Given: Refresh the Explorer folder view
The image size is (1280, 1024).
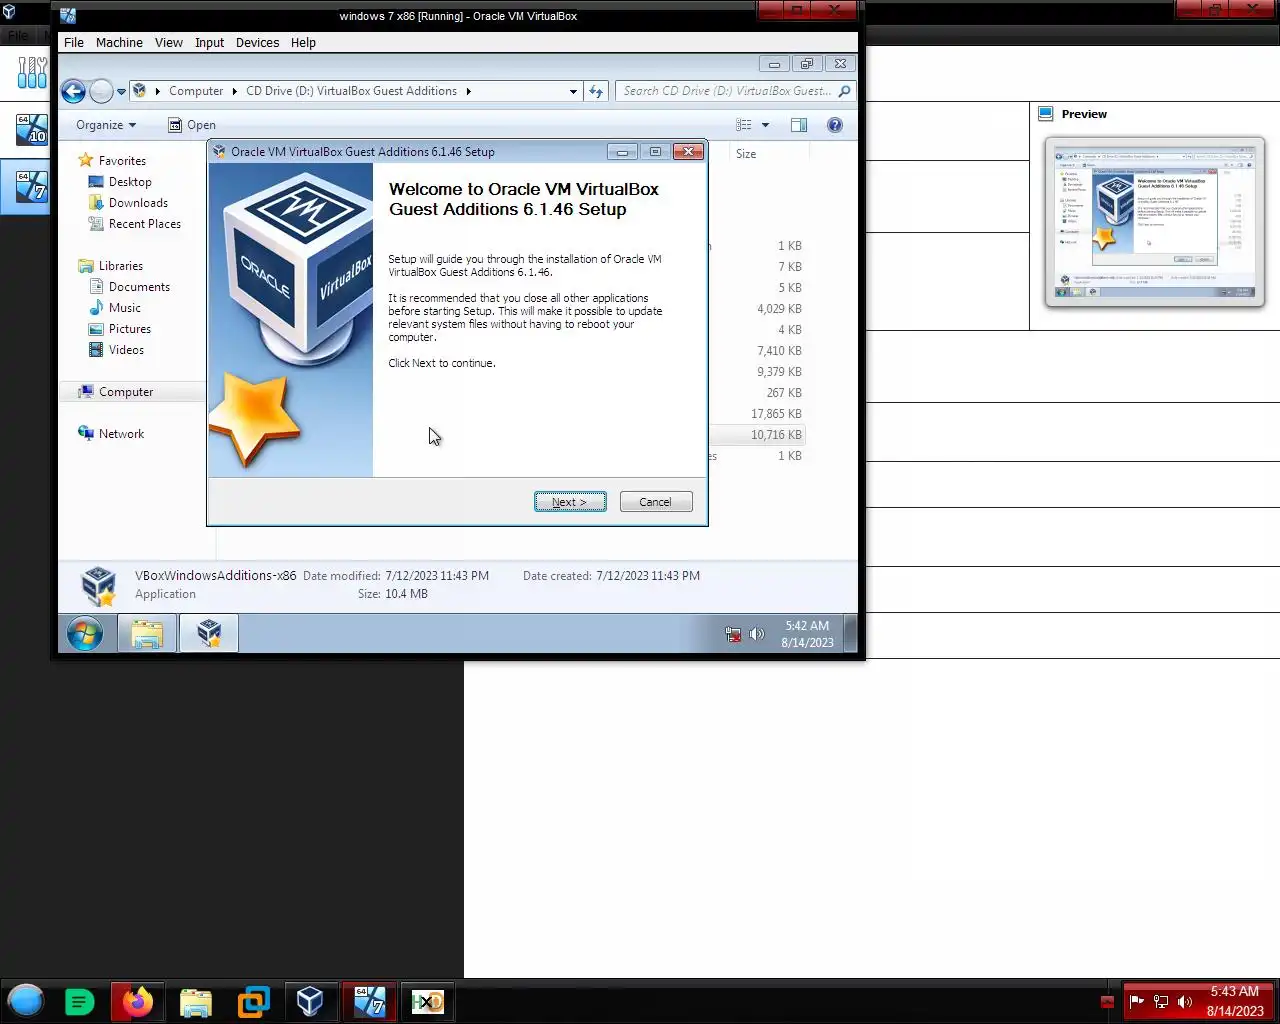Looking at the screenshot, I should click(596, 91).
